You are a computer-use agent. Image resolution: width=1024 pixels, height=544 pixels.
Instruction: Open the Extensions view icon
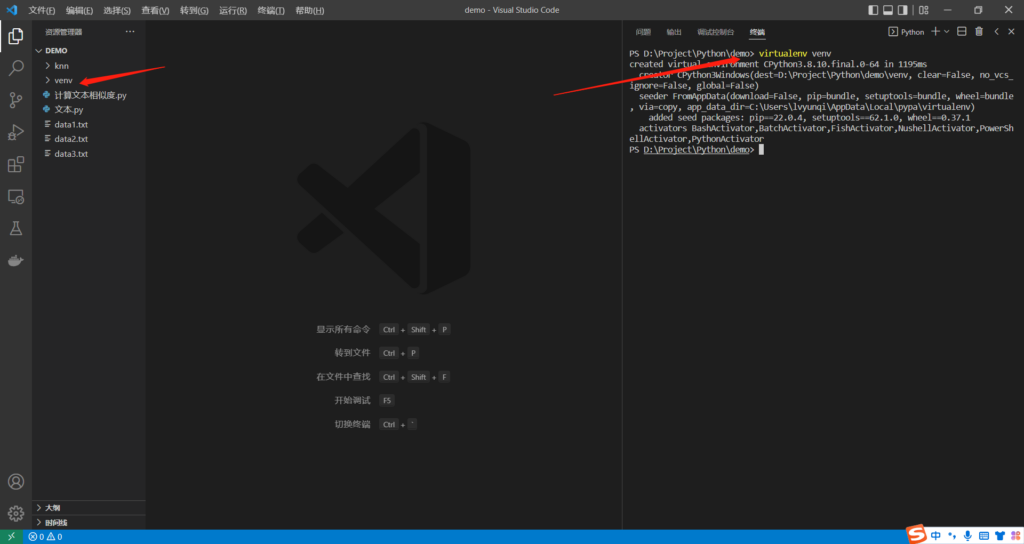16,164
